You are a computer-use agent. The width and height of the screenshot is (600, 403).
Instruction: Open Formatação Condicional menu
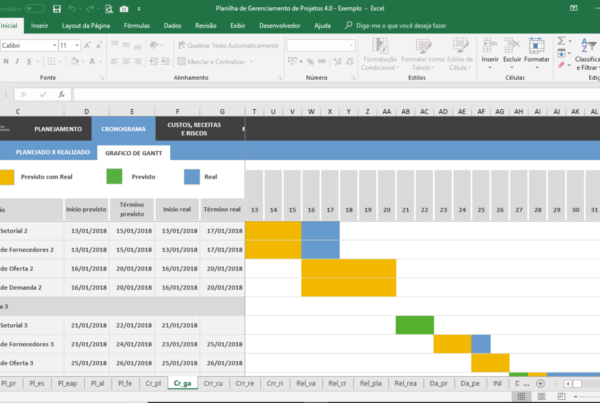pyautogui.click(x=380, y=54)
